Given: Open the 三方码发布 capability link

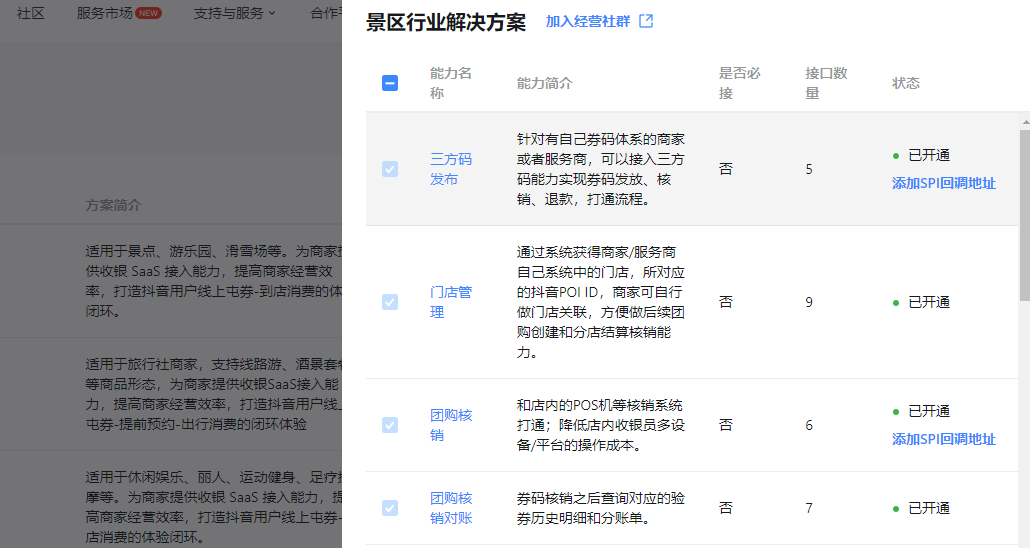Looking at the screenshot, I should 450,169.
